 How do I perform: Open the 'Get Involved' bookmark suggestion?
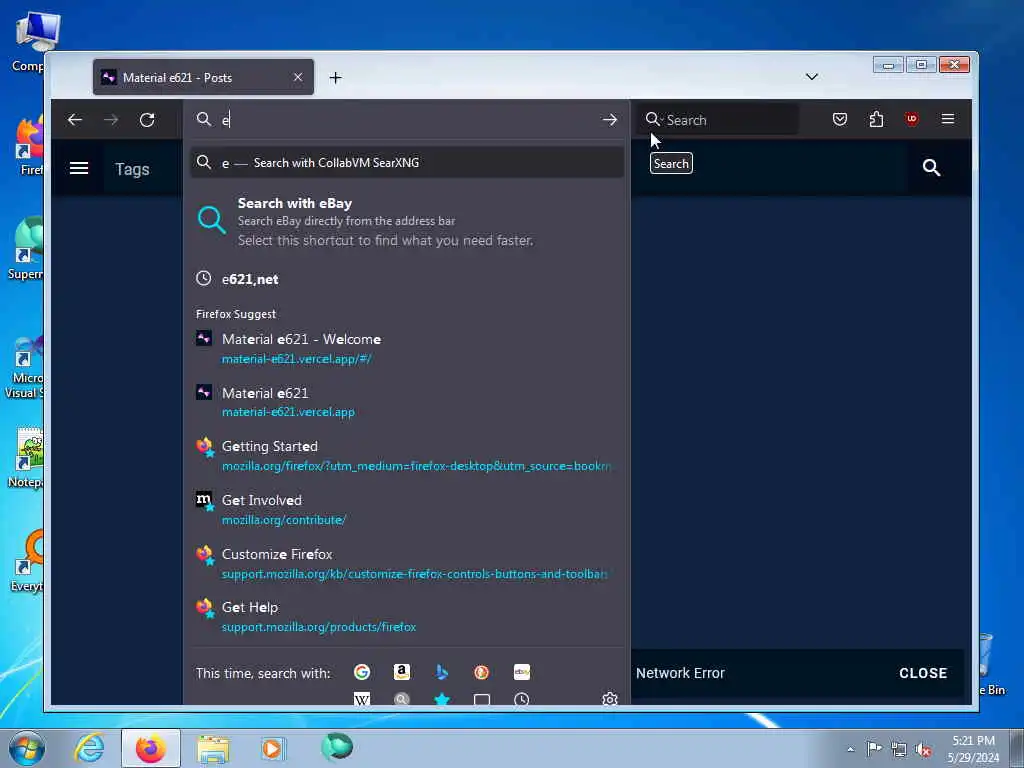407,509
